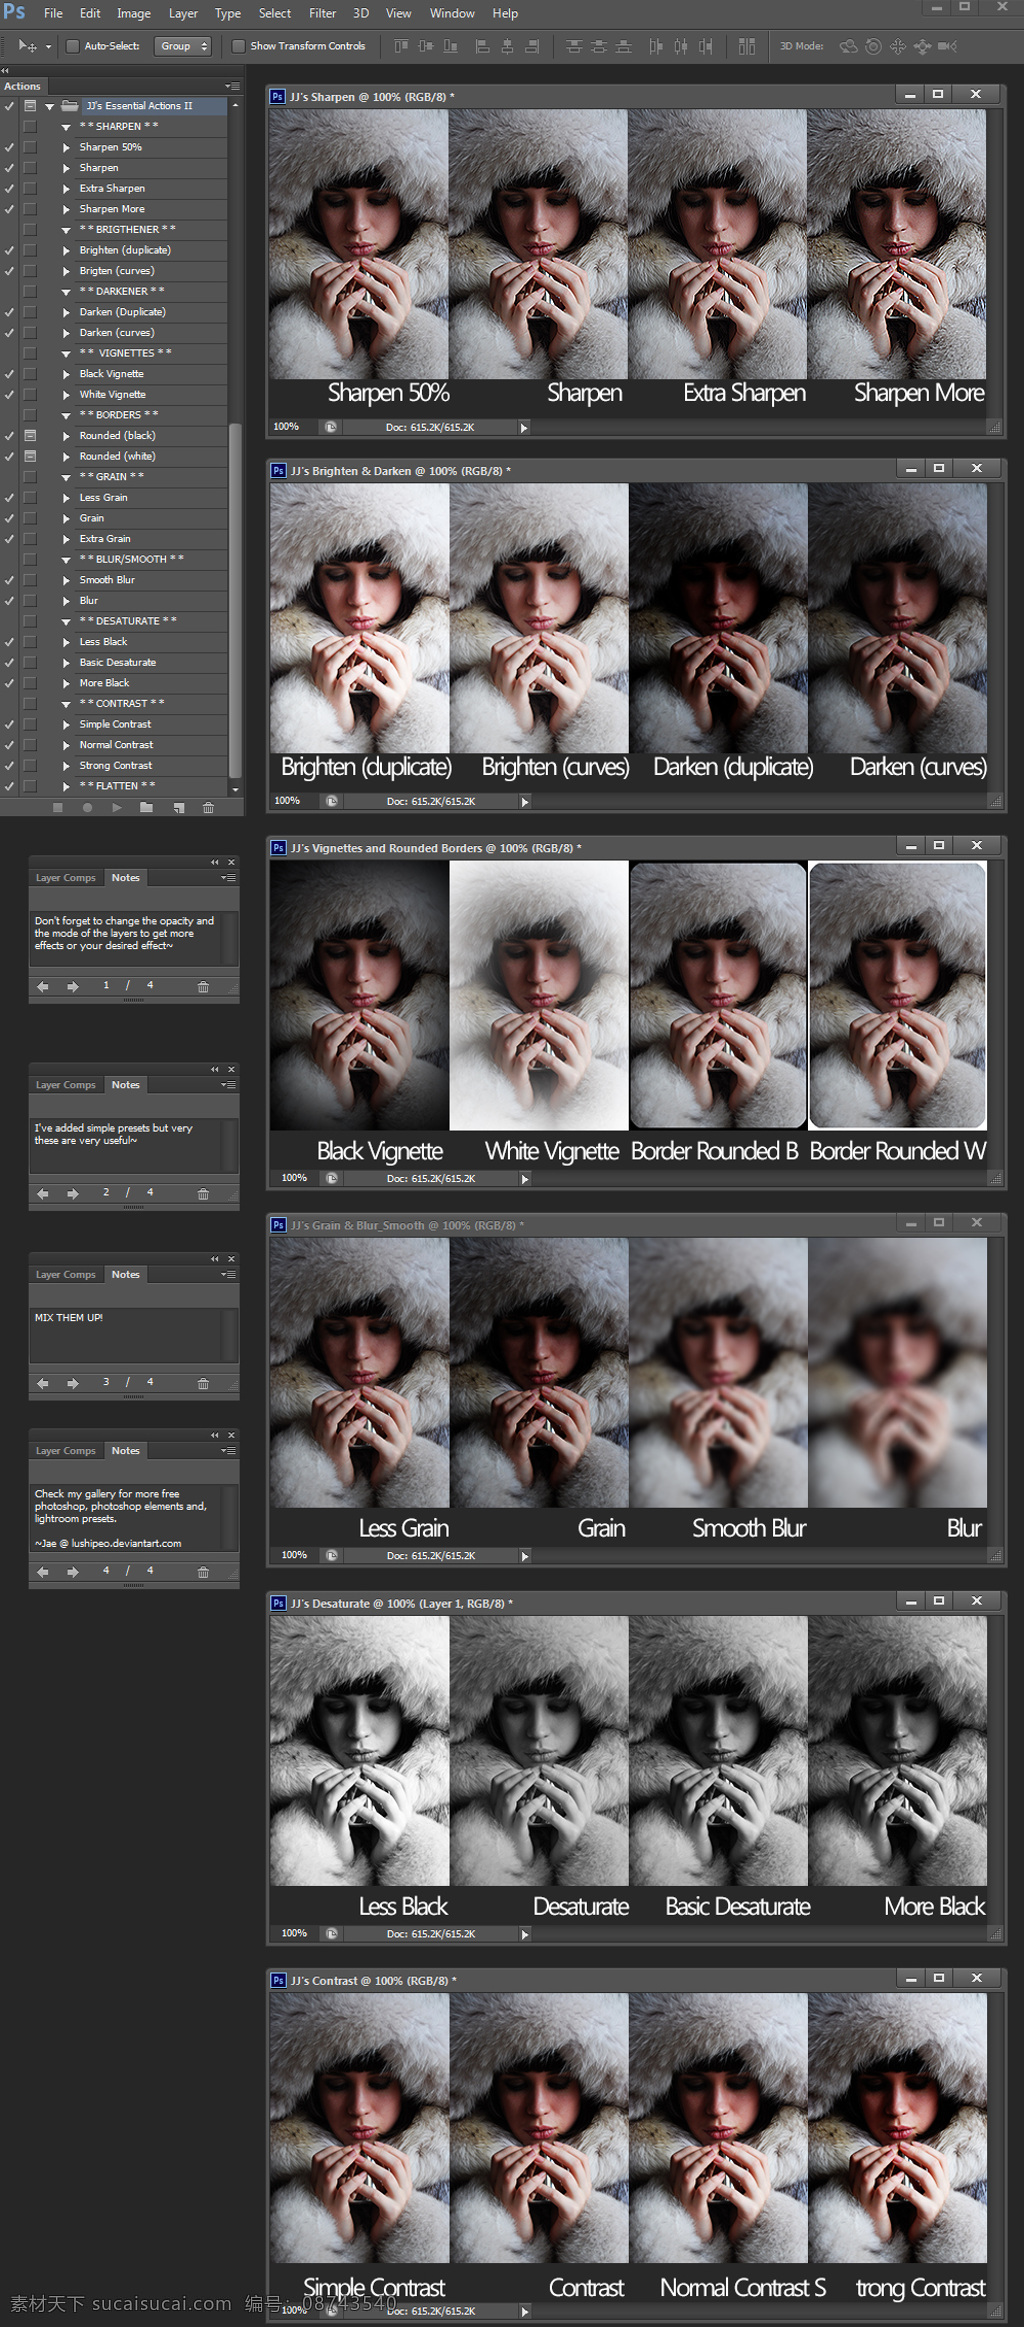This screenshot has height=2327, width=1024.
Task: Open the Layer menu
Action: pyautogui.click(x=183, y=13)
